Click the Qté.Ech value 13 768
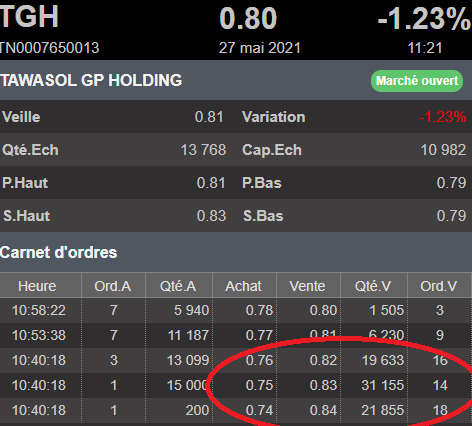Viewport: 472px width, 426px height. (203, 150)
